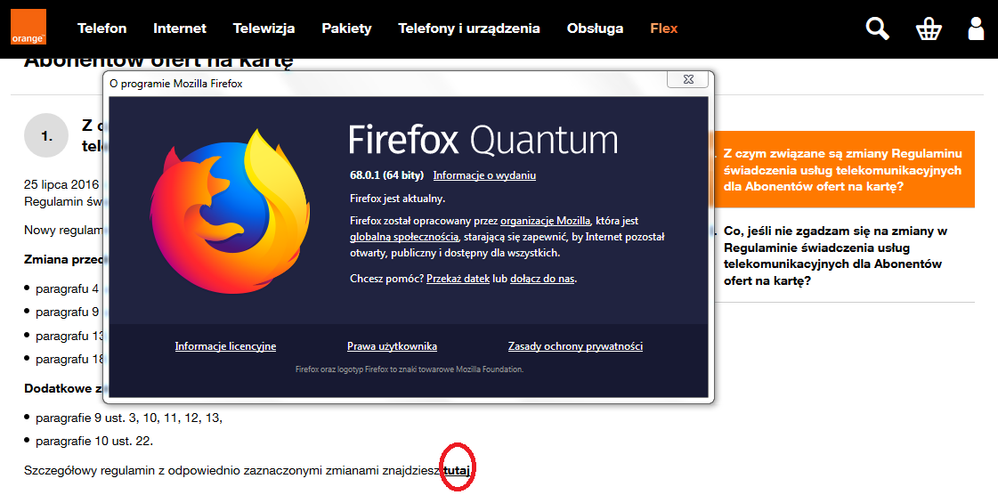Open Prawa użytkownika link
998x495 pixels.
coord(392,346)
